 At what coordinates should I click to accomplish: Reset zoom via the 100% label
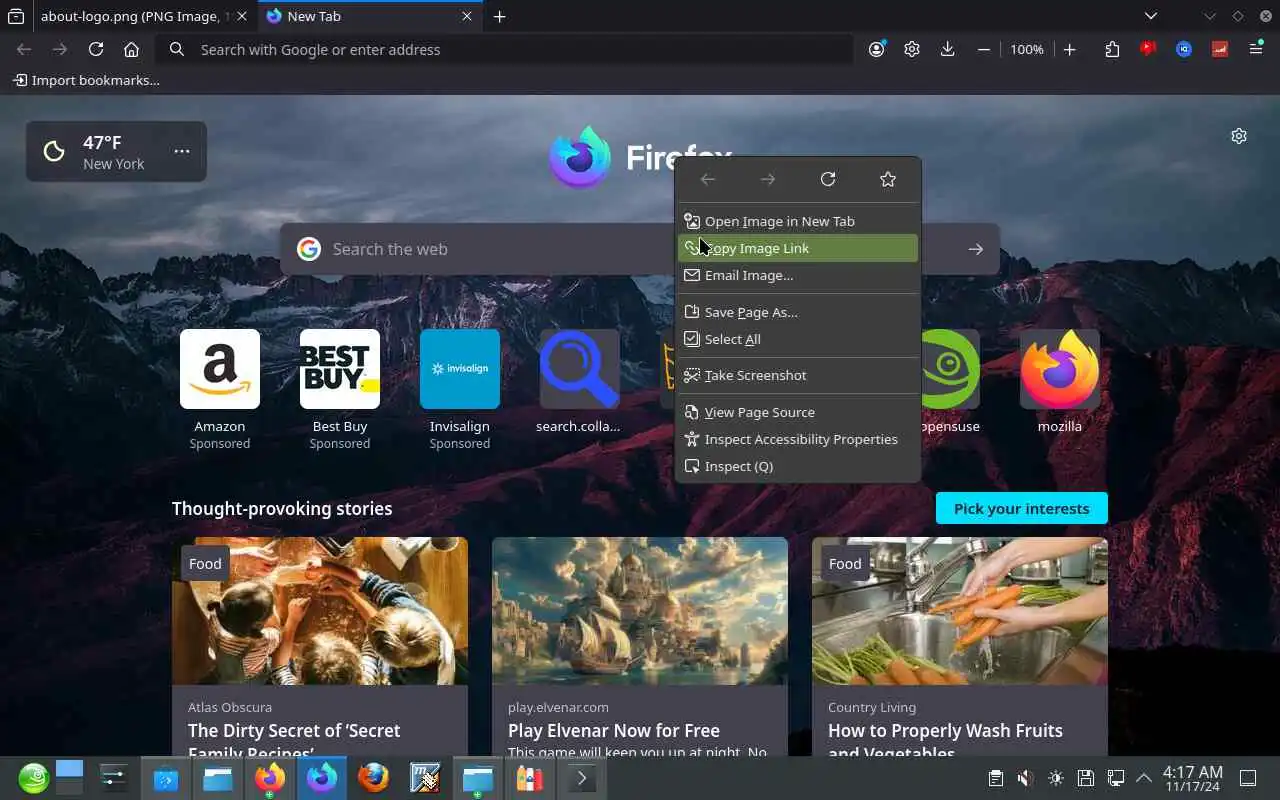click(1027, 49)
